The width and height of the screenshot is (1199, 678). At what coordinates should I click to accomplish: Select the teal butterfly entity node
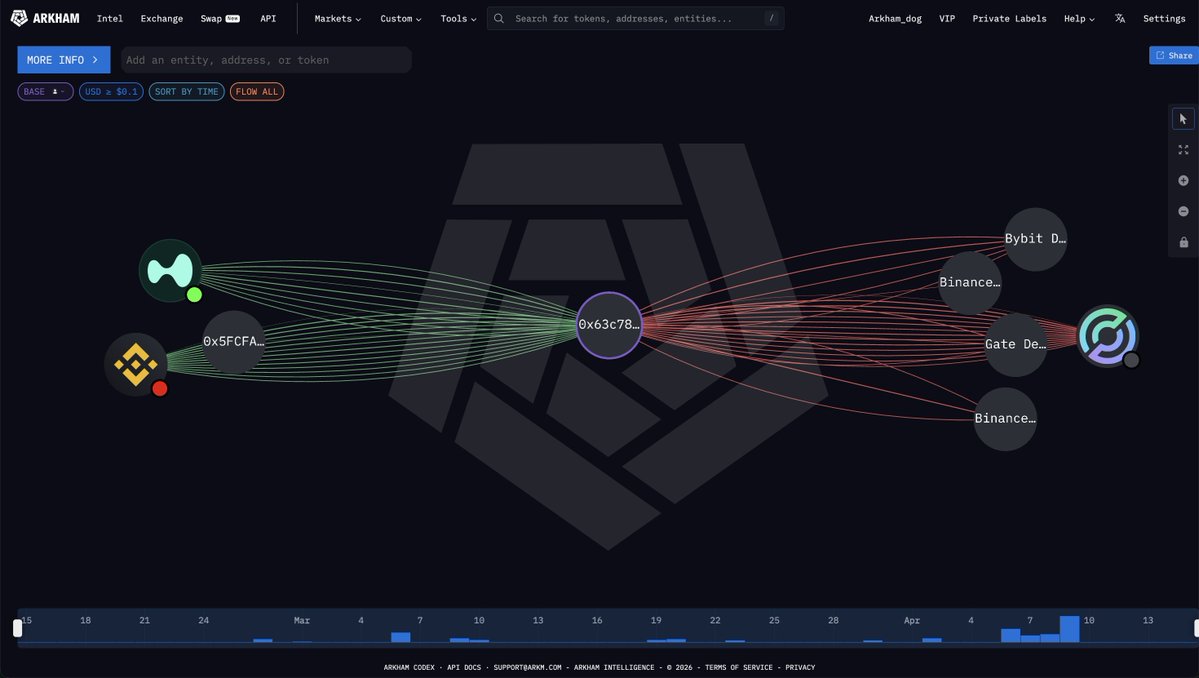170,271
